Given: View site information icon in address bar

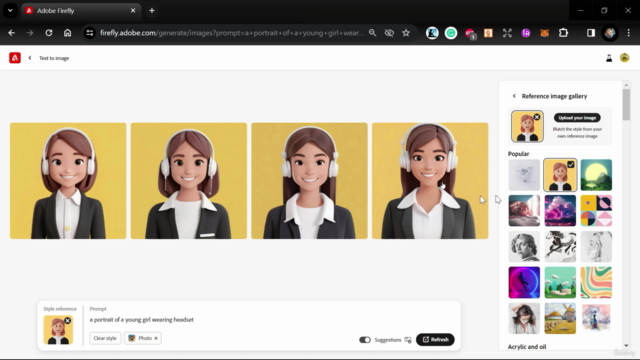Looking at the screenshot, I should pyautogui.click(x=89, y=33).
